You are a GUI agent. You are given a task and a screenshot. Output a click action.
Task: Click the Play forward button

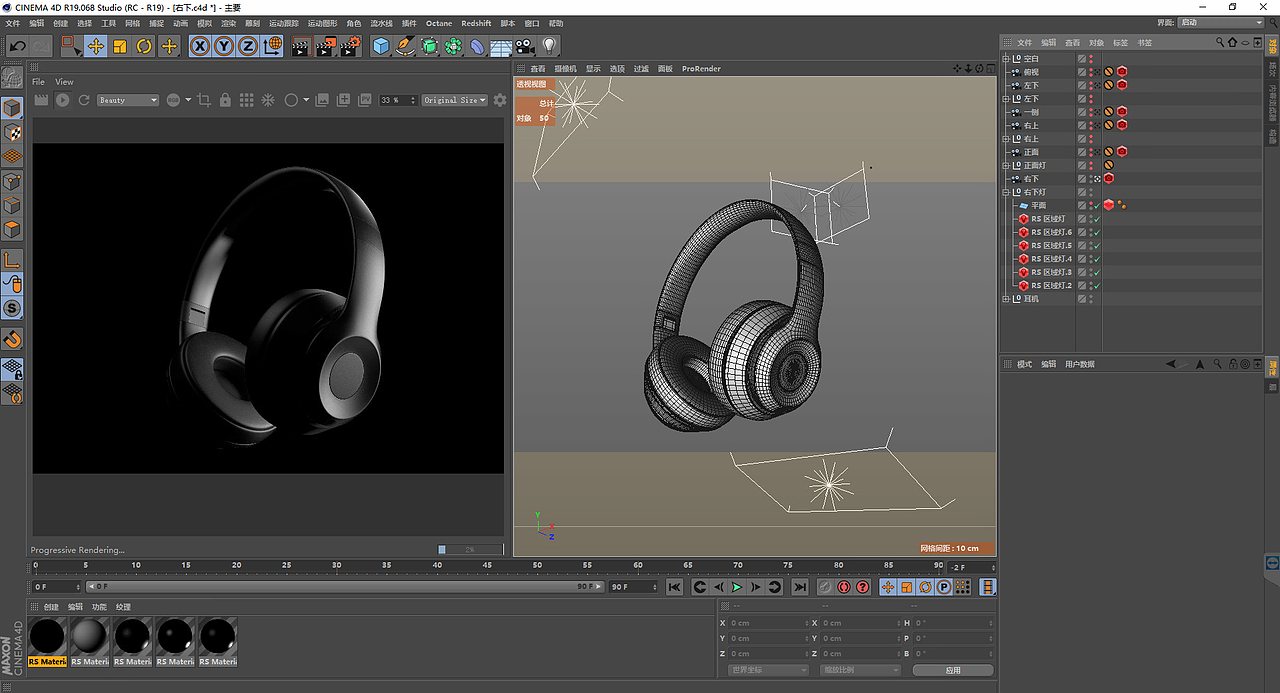(737, 587)
